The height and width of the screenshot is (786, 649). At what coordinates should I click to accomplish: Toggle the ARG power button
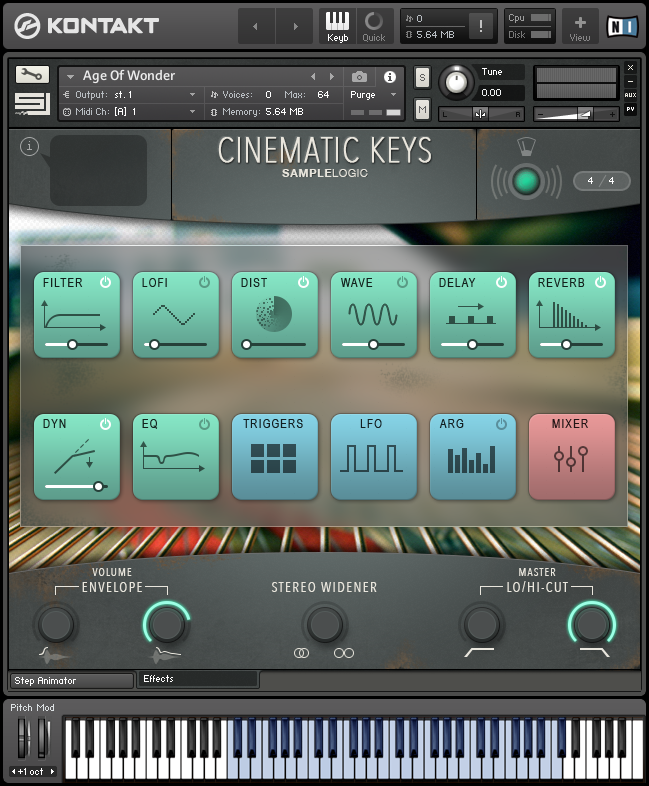point(501,424)
